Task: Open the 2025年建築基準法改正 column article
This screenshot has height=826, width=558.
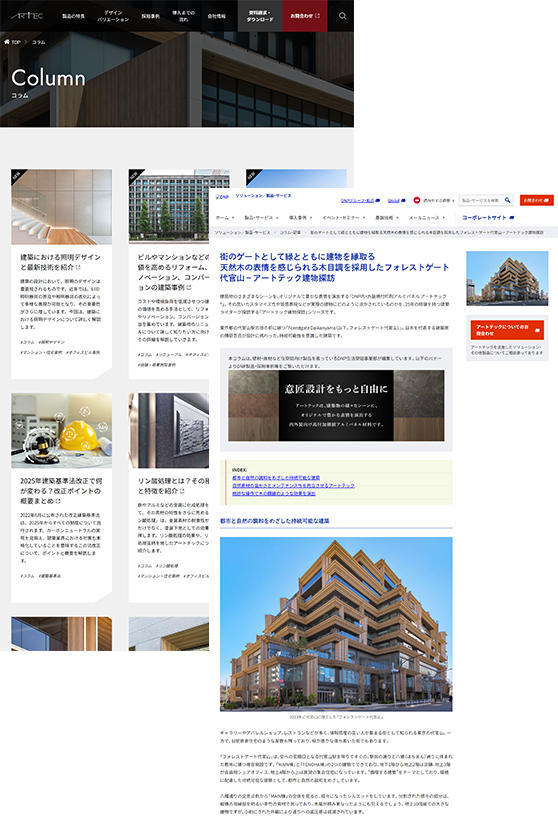Action: (x=61, y=490)
